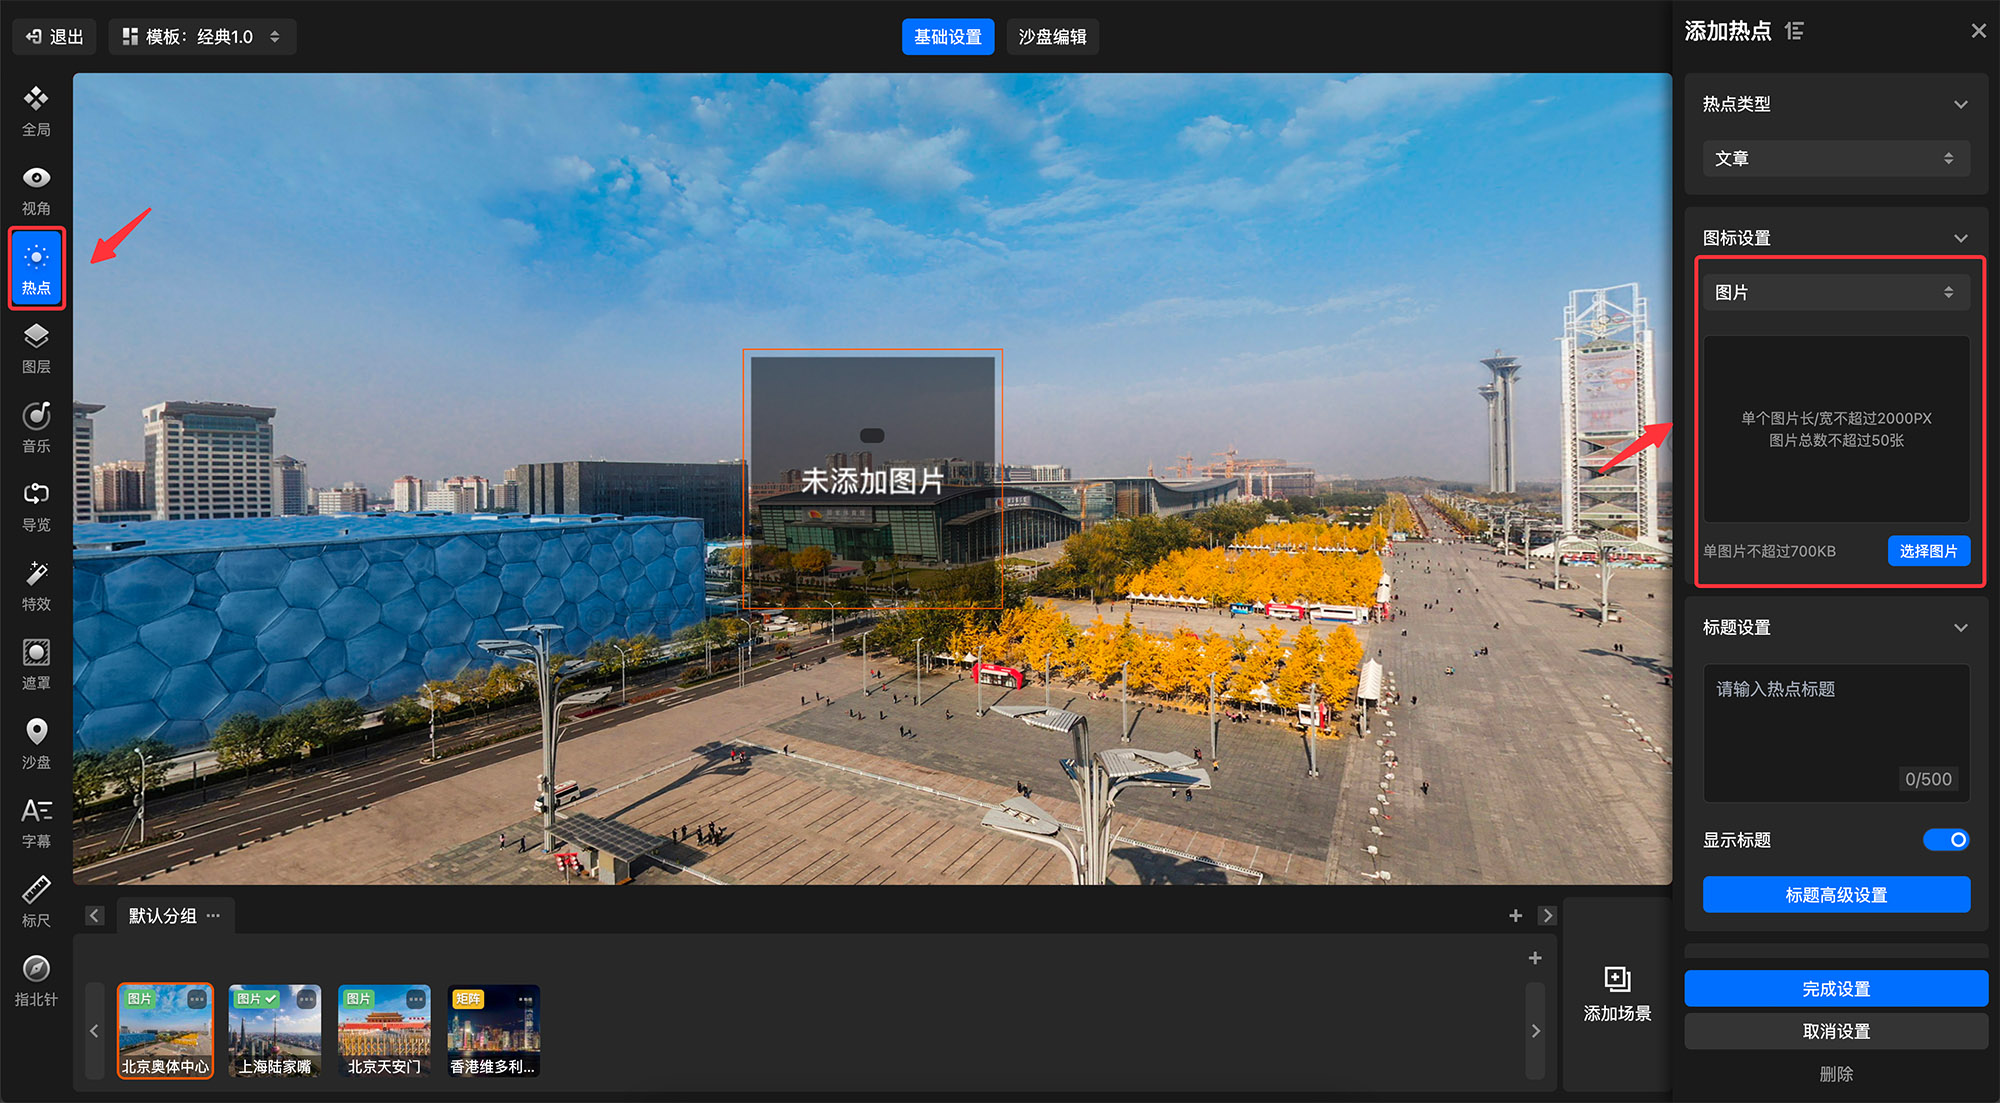This screenshot has width=2000, height=1103.
Task: Toggle the 显示标题 switch off
Action: point(1945,840)
